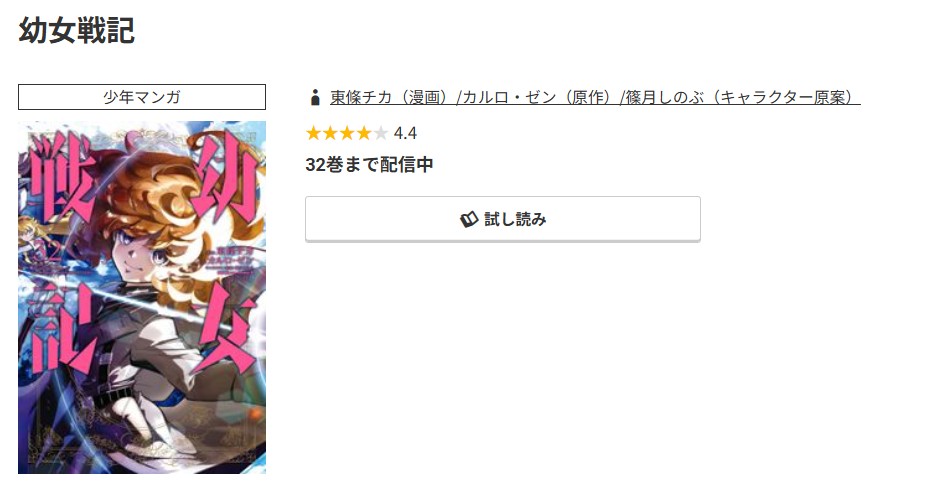Click the author person icon
This screenshot has height=501, width=936.
click(315, 97)
